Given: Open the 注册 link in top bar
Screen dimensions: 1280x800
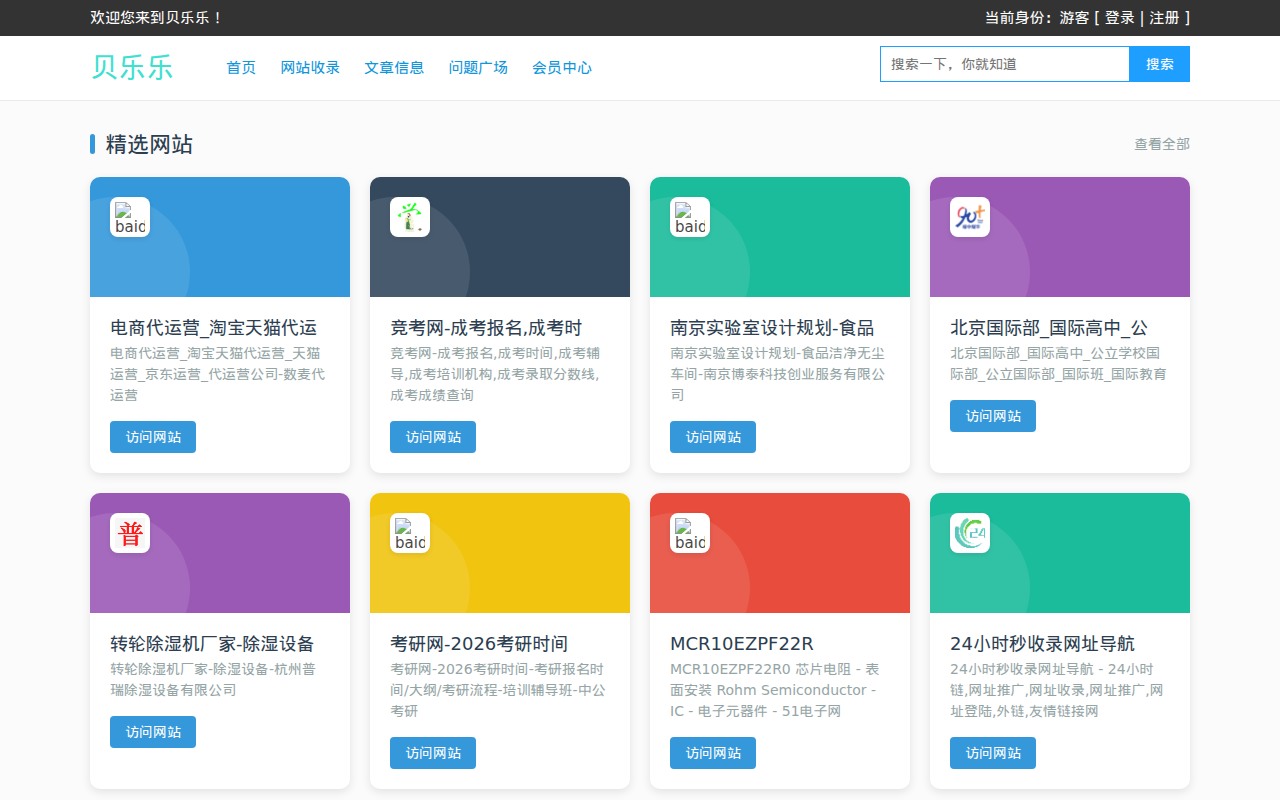Looking at the screenshot, I should point(1161,18).
